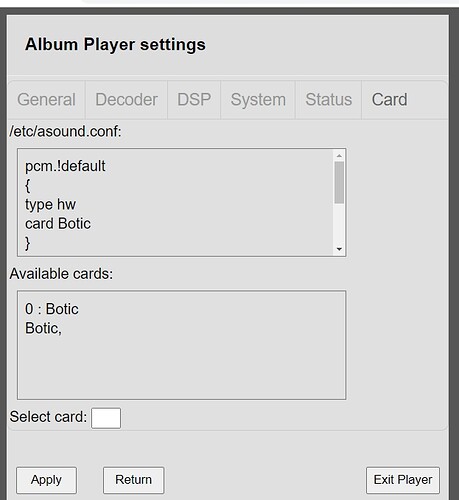Click the Return button
459x500 pixels.
click(133, 480)
